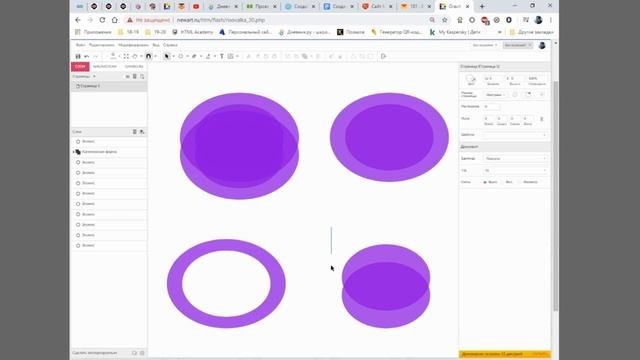640x360 pixels.
Task: Open the Chrome three-dot menu
Action: 551,20
